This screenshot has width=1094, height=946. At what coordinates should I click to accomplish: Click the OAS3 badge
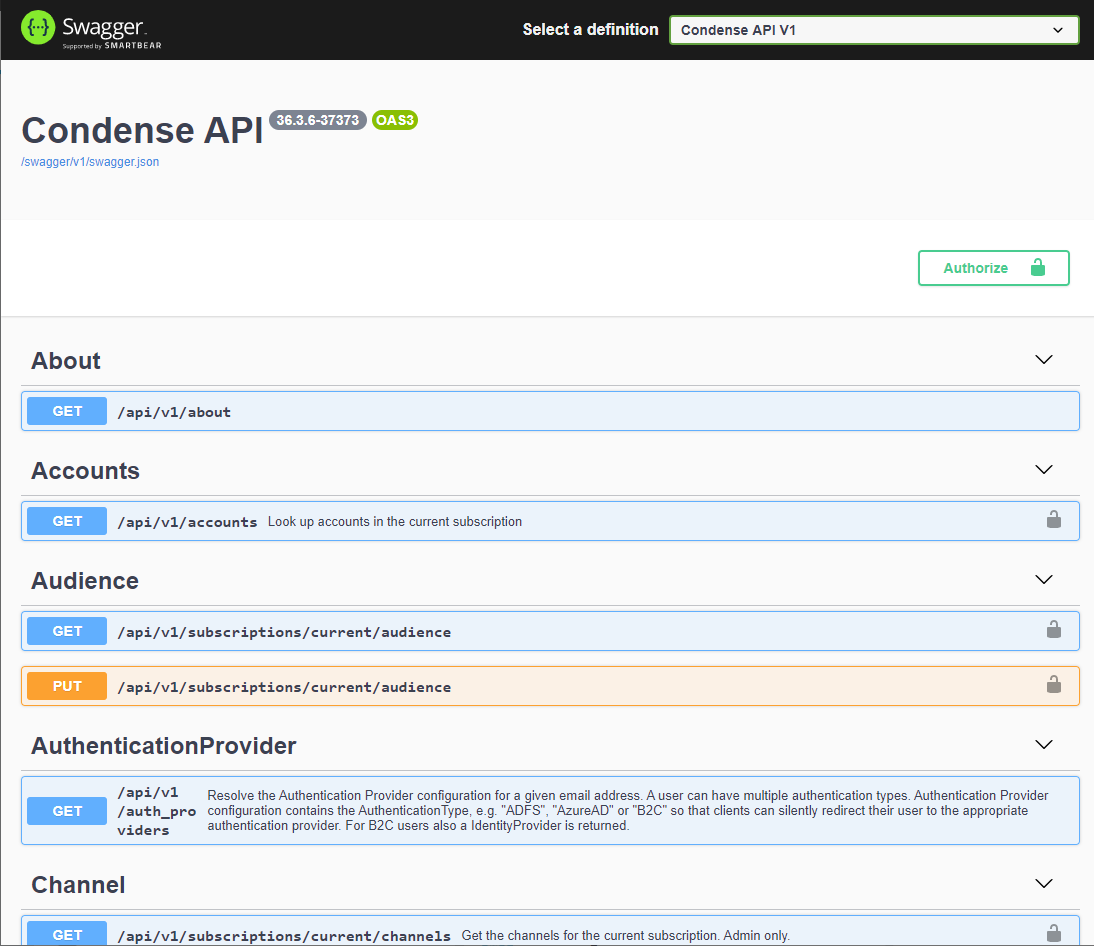coord(395,120)
